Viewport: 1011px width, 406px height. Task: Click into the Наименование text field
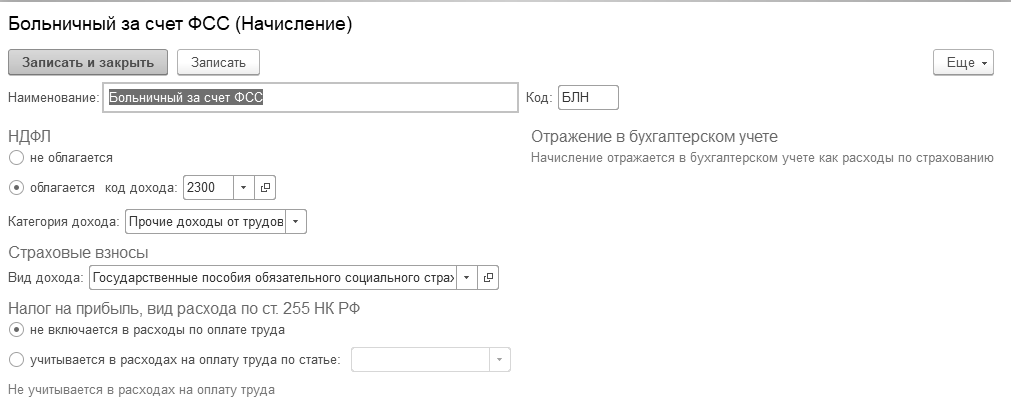(x=310, y=98)
